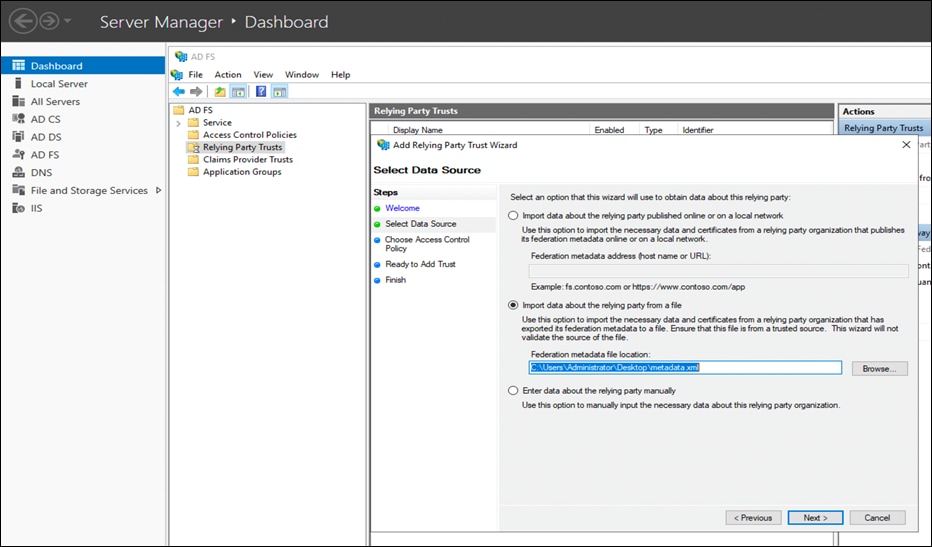Screen dimensions: 932x547
Task: Click the Server Manager back navigation button
Action: click(22, 21)
